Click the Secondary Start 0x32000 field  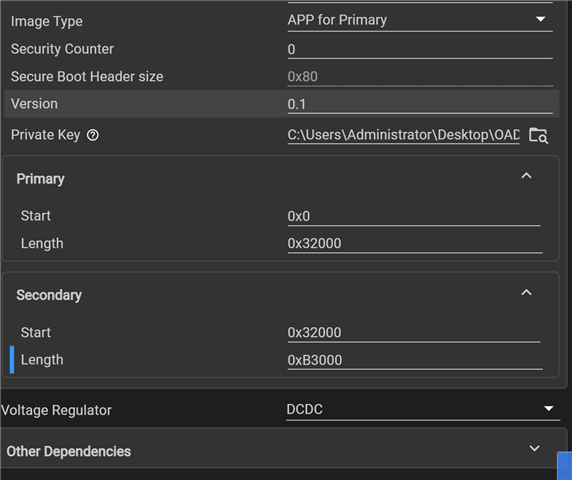click(414, 333)
